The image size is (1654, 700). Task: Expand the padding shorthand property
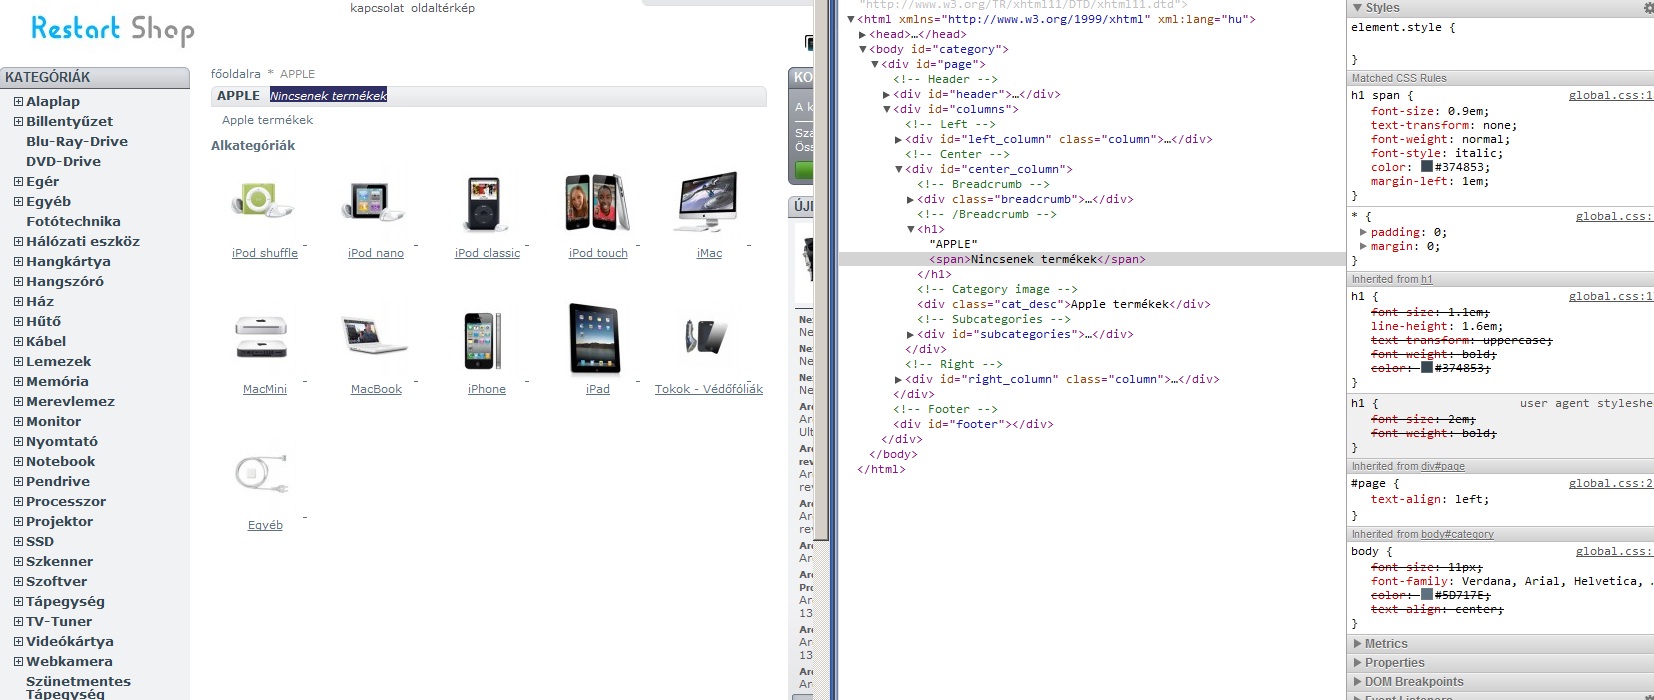pos(1364,232)
